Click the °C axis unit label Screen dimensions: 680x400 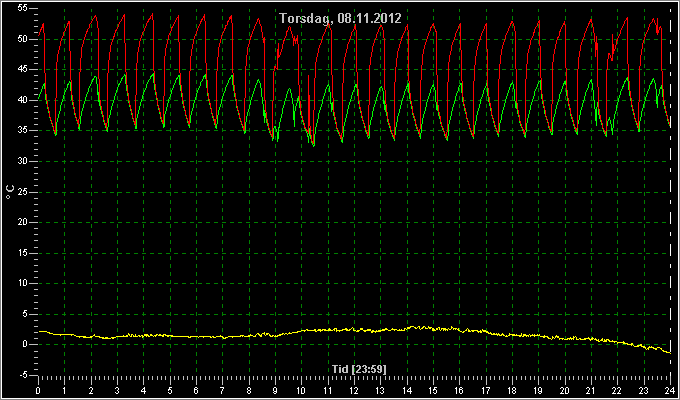point(10,192)
